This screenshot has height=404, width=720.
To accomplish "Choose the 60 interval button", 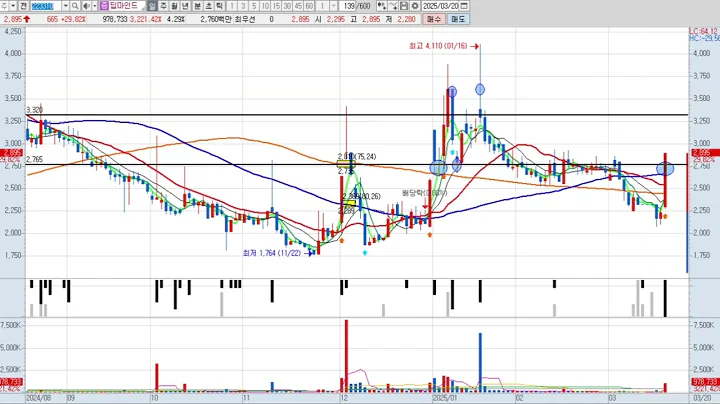I will (x=309, y=6).
